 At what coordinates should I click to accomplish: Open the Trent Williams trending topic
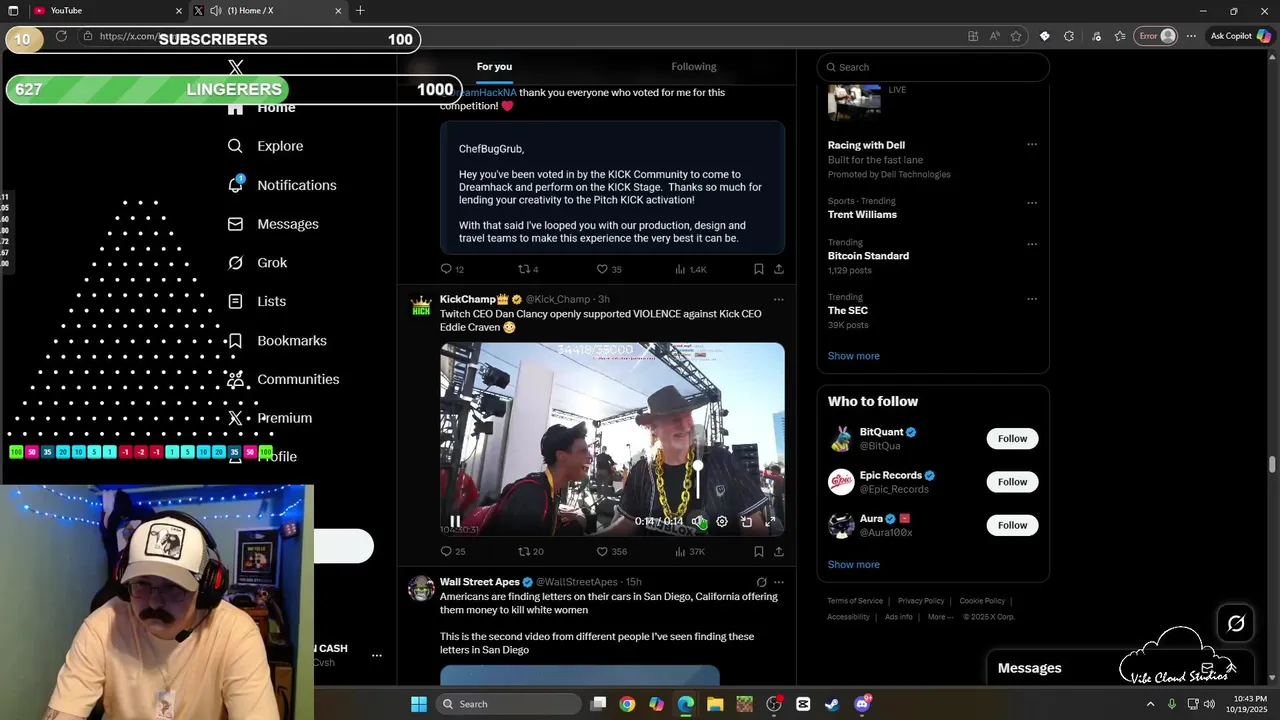[862, 214]
